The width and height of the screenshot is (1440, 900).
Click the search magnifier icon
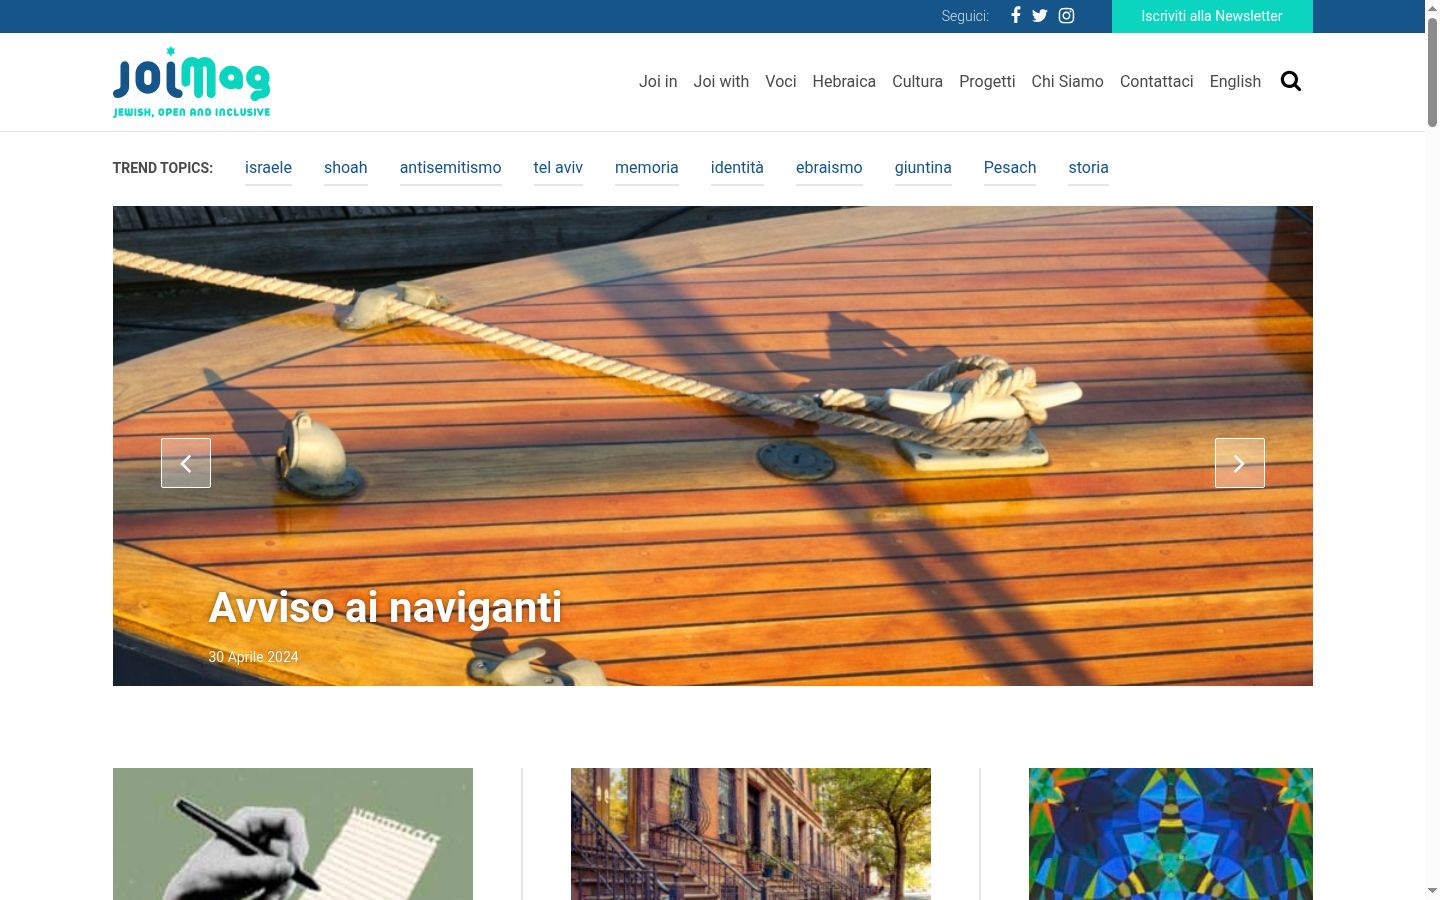[x=1291, y=81]
